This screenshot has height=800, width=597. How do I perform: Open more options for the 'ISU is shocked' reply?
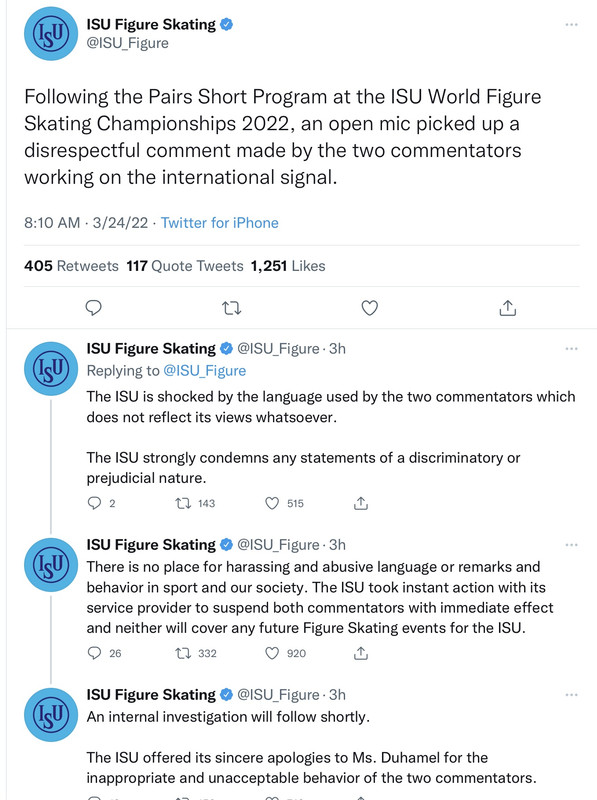571,348
